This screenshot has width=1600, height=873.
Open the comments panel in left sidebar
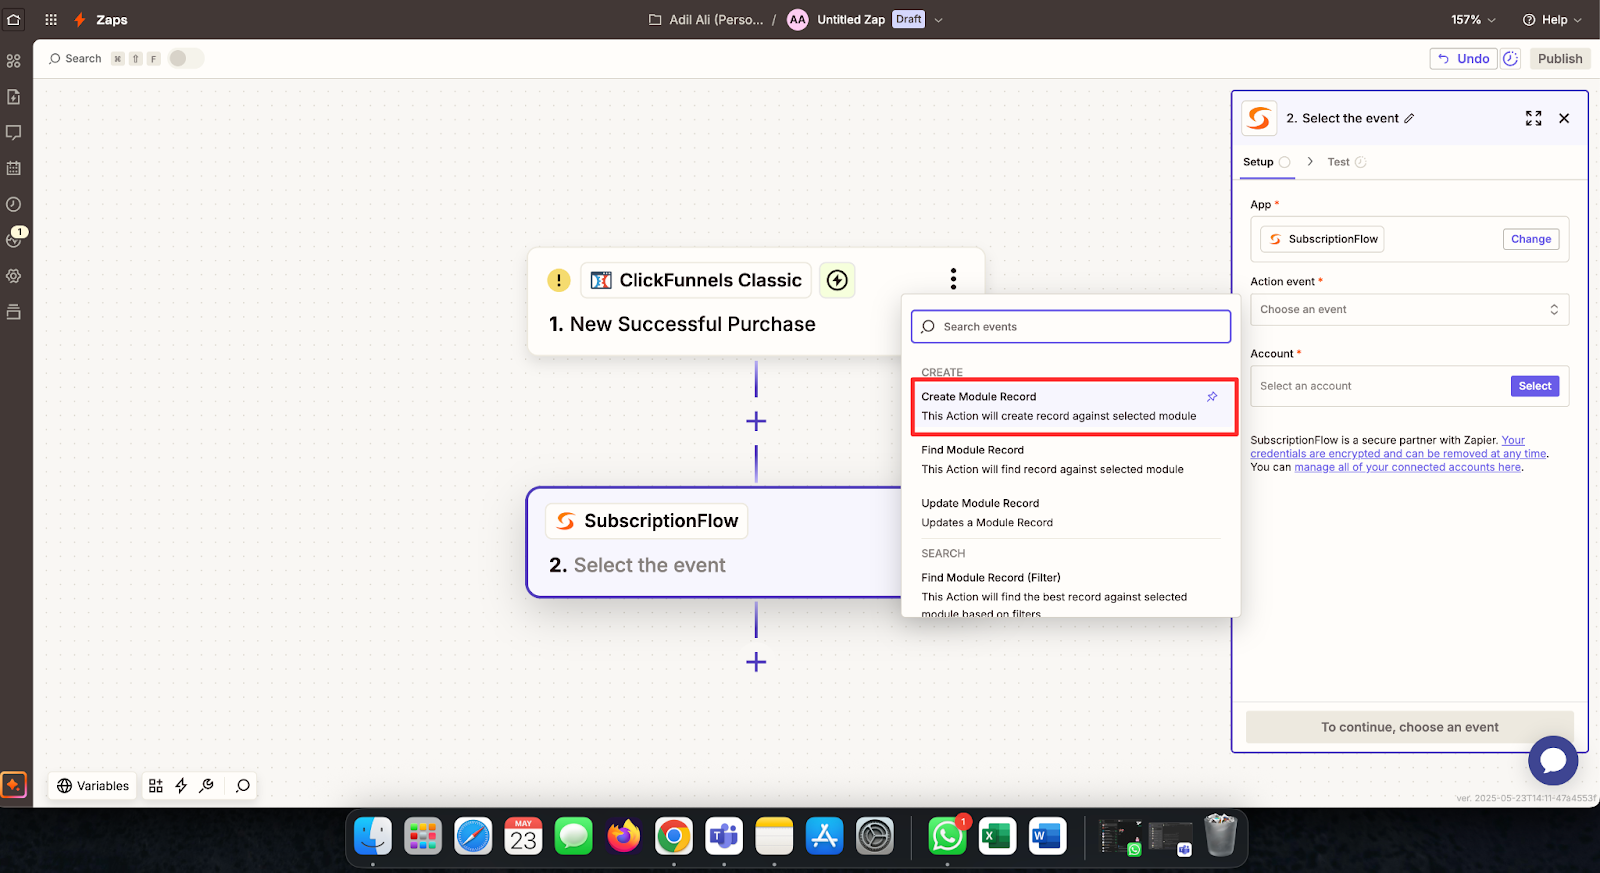point(14,133)
